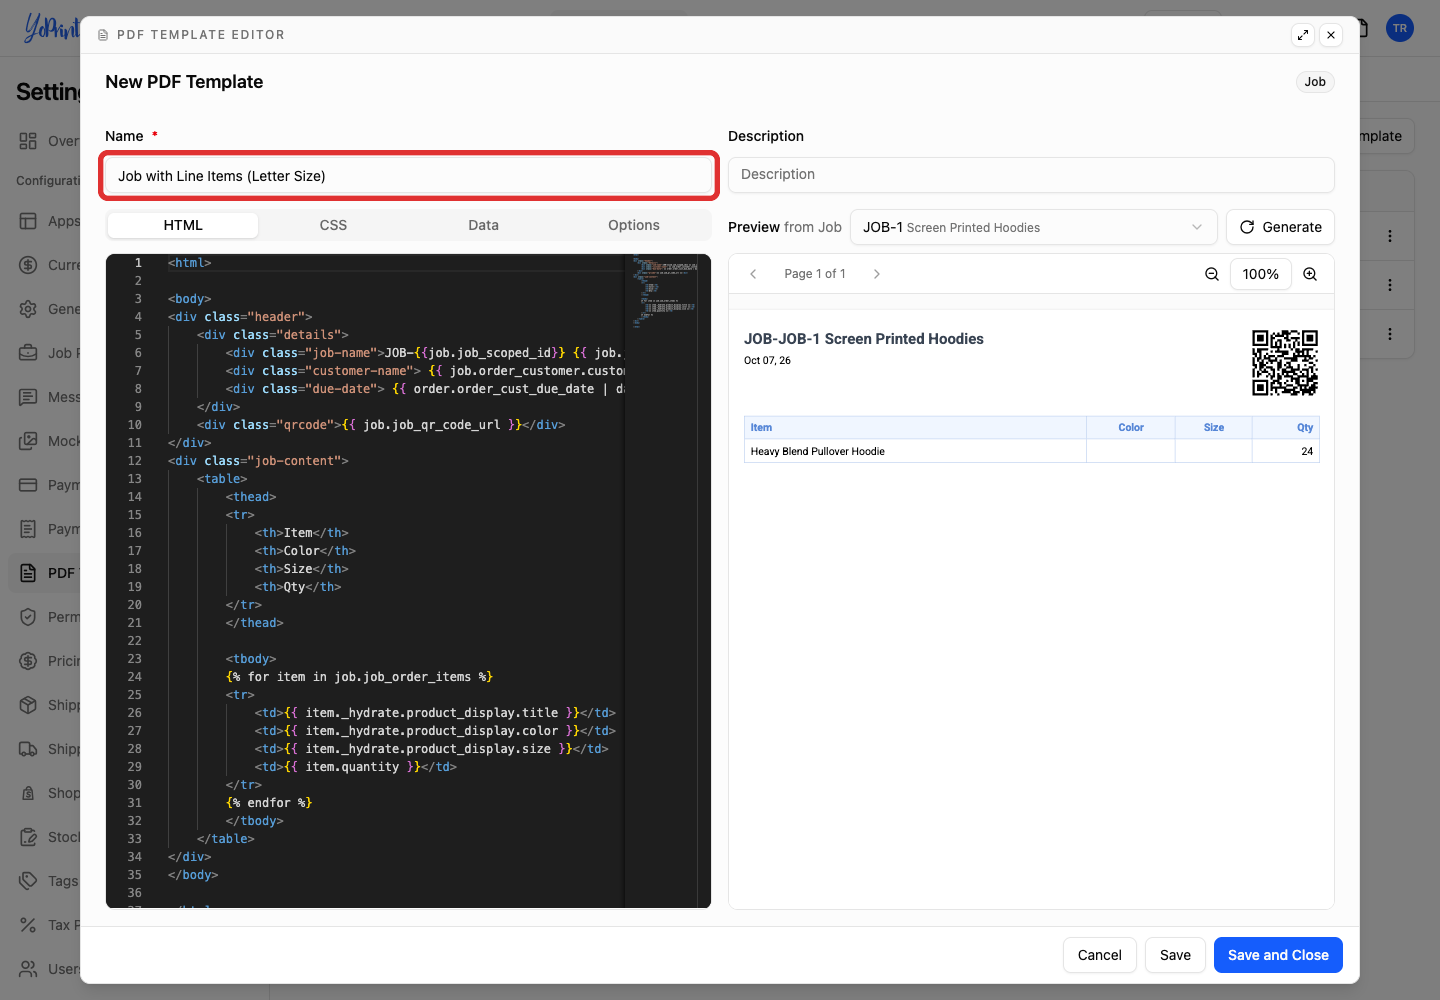The width and height of the screenshot is (1440, 1000).
Task: Open the Users sidebar icon
Action: click(x=28, y=969)
